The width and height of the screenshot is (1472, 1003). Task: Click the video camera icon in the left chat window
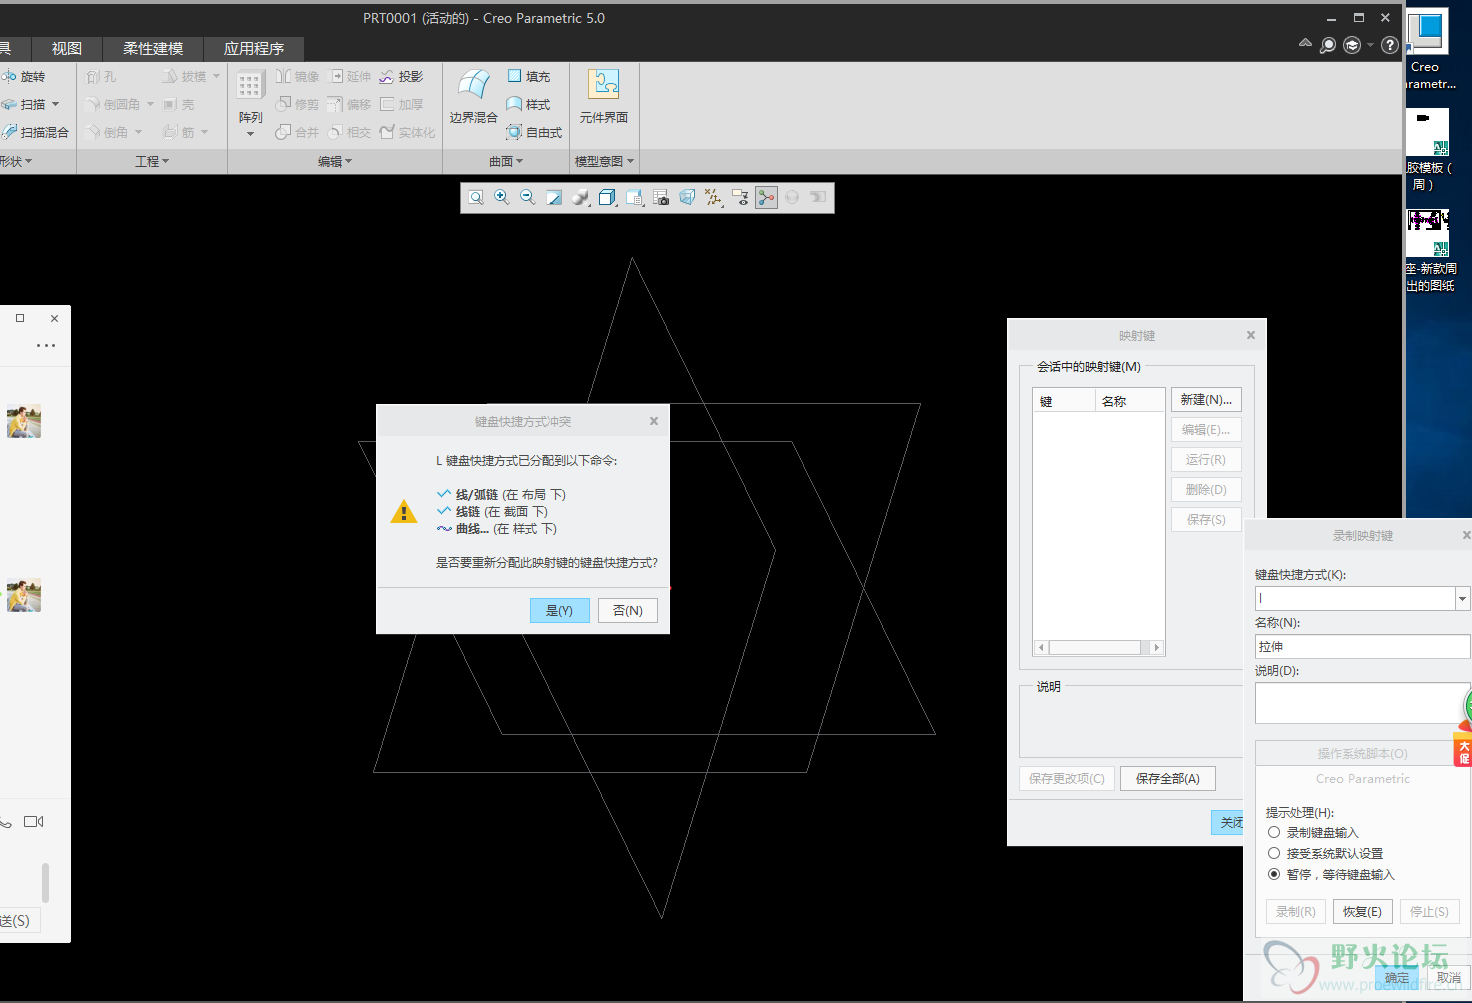34,822
